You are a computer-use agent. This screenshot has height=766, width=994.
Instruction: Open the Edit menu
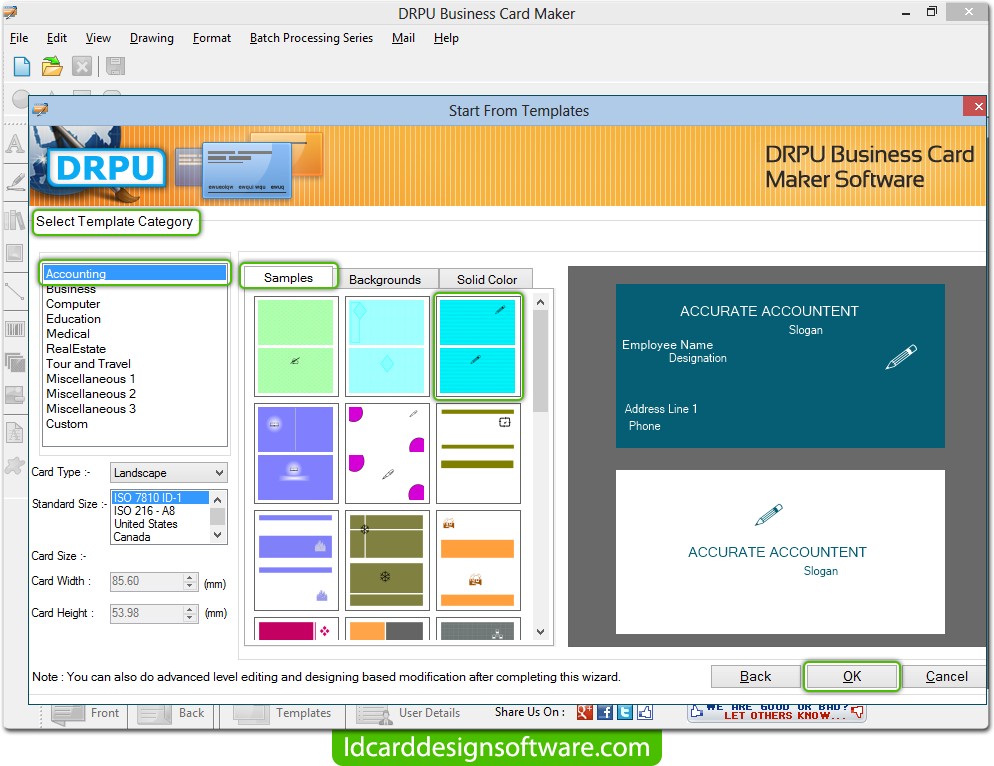coord(56,38)
